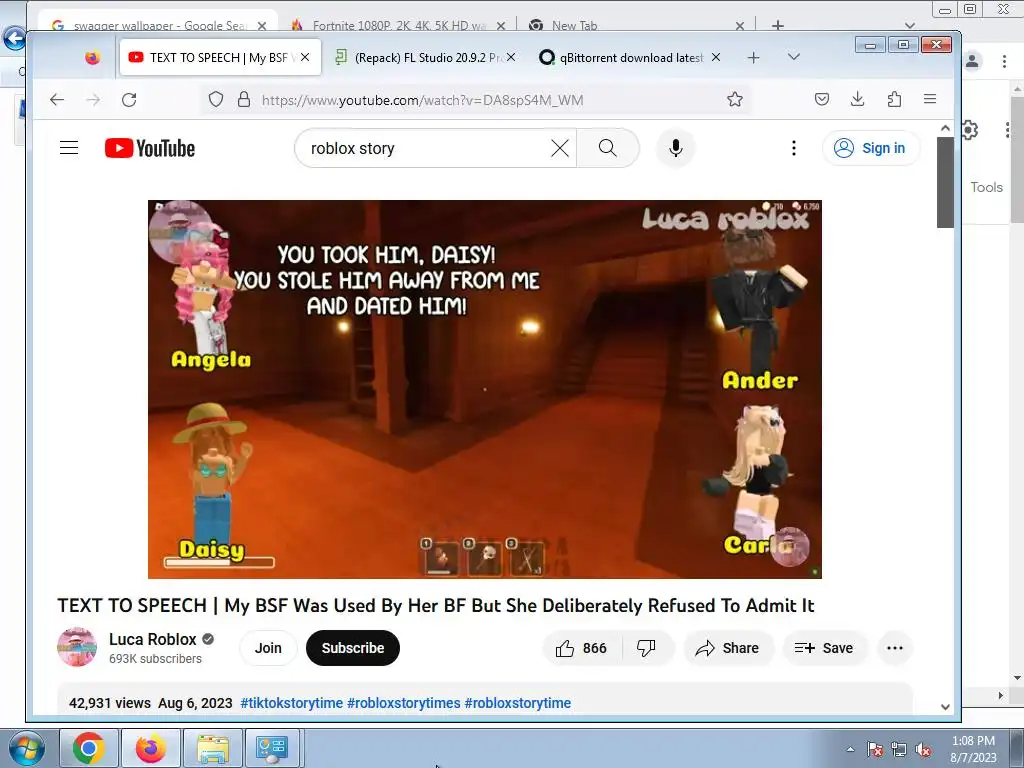Go forward in Firefox

pos(93,100)
